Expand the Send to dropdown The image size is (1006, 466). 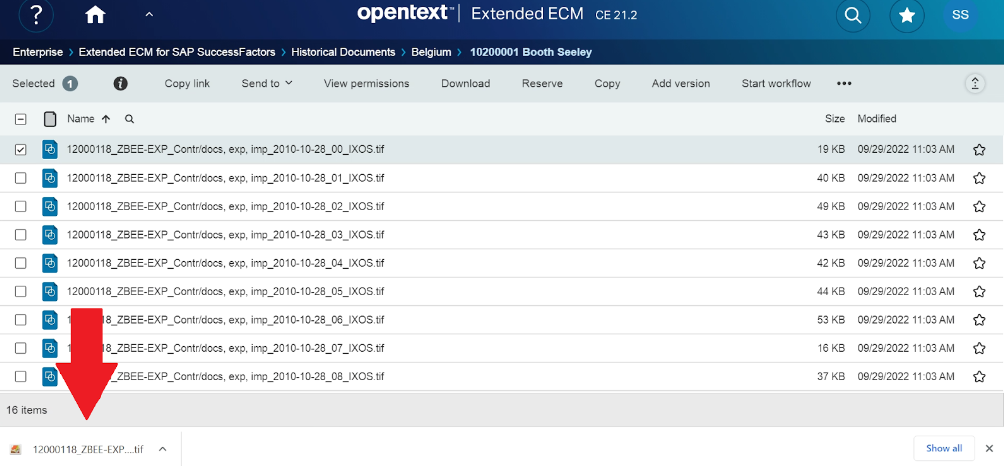coord(267,84)
